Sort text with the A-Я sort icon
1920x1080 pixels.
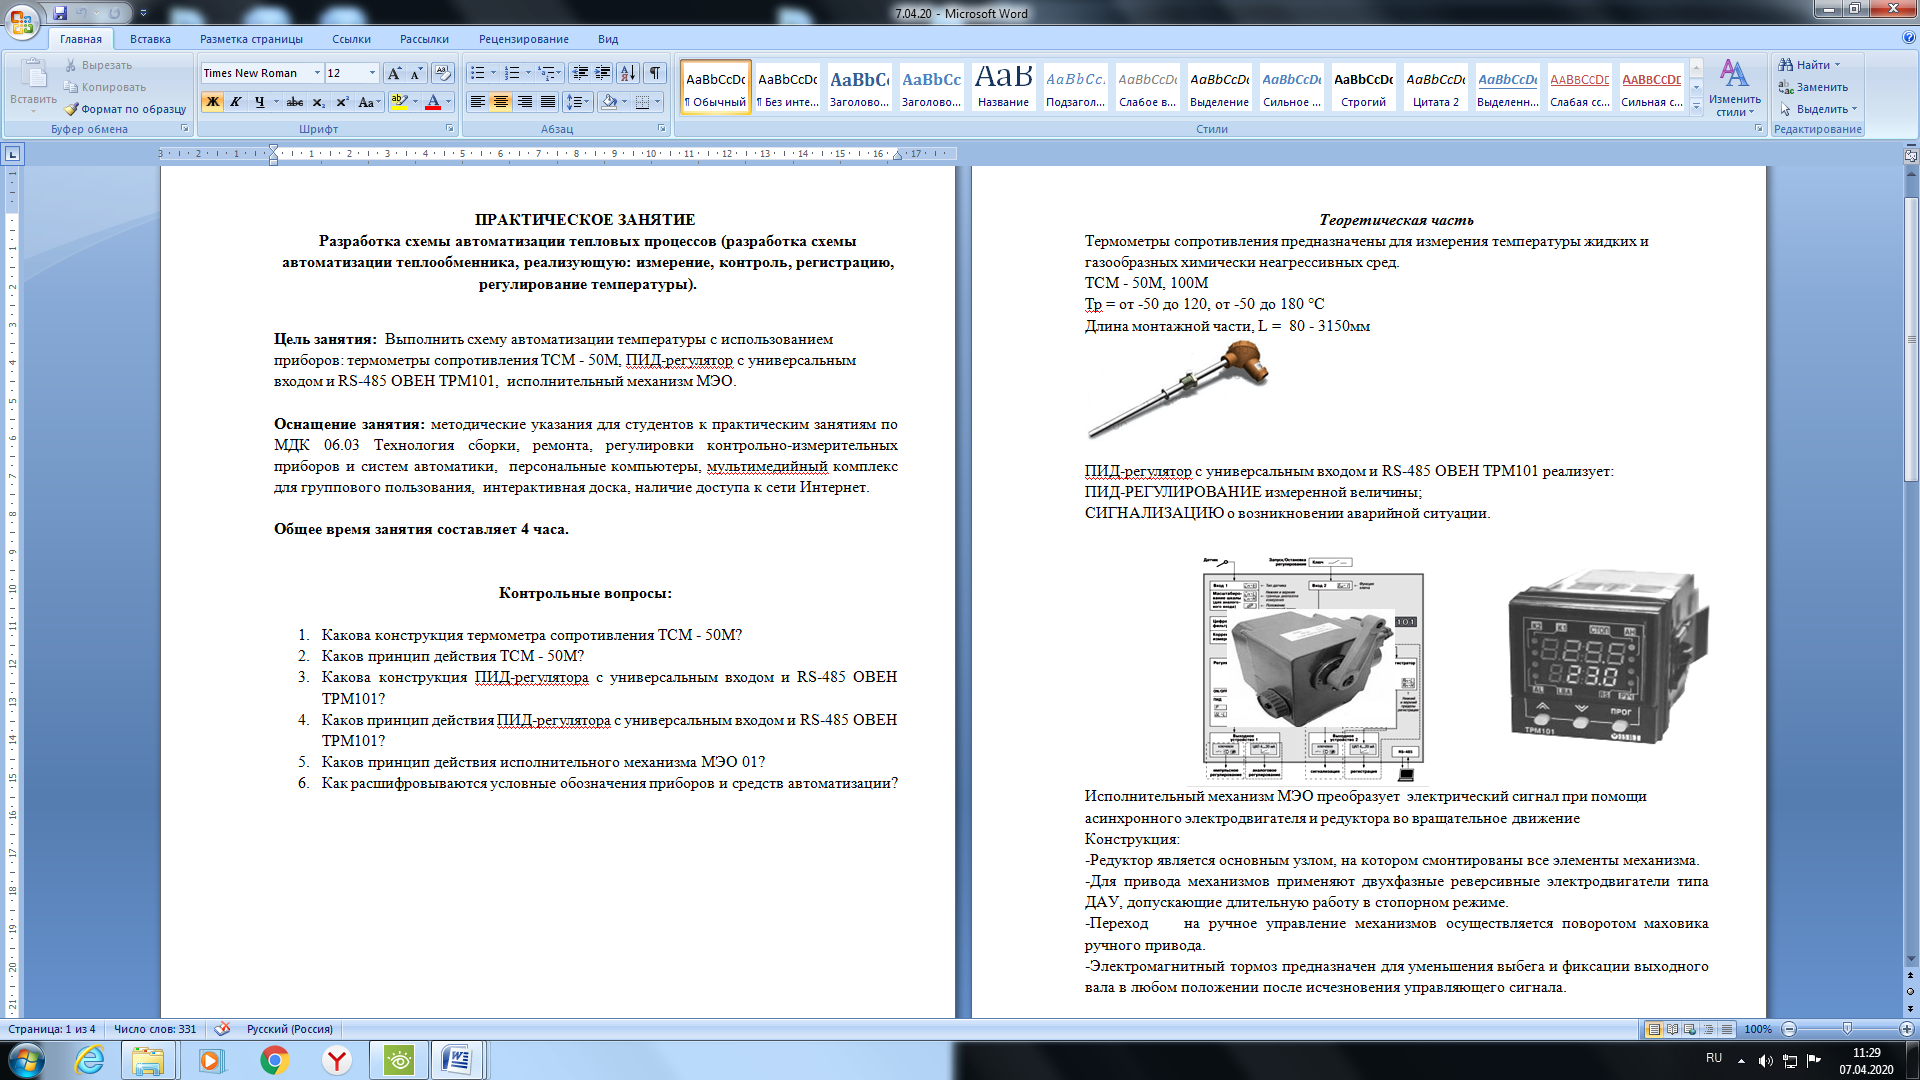point(628,73)
